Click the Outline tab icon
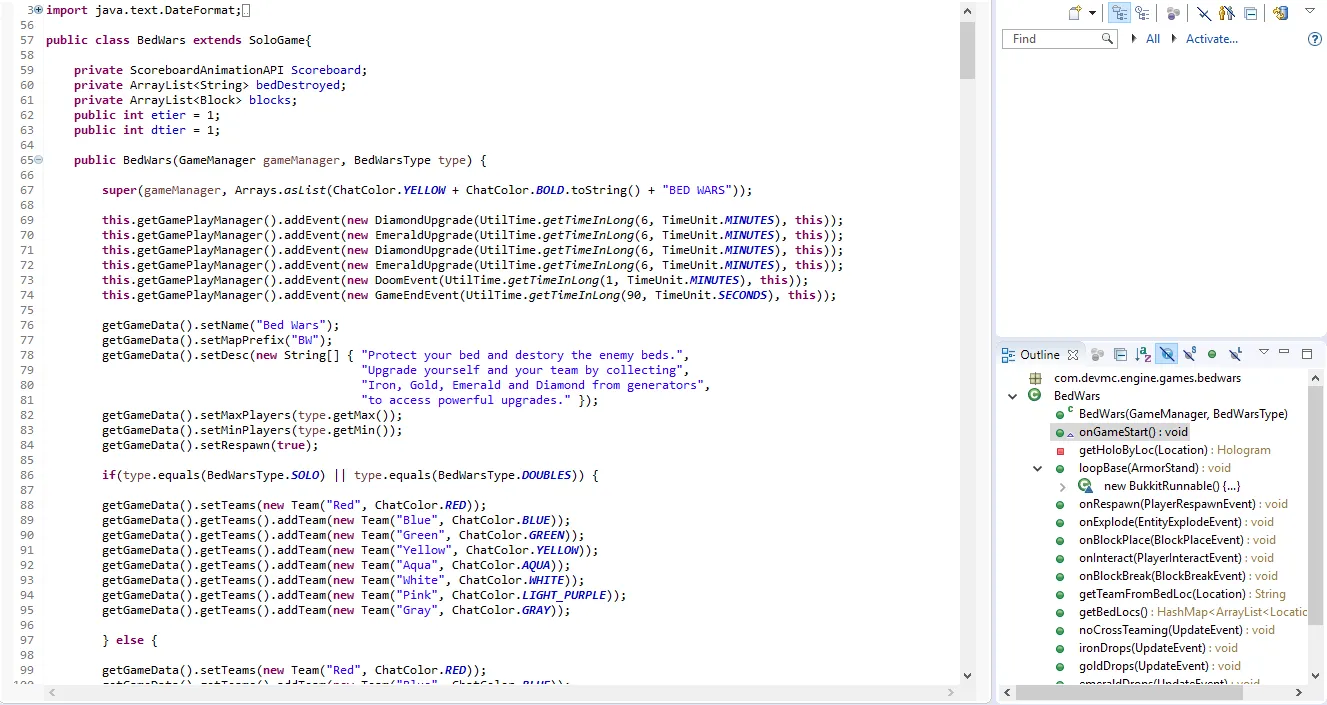Viewport: 1327px width, 705px height. [1009, 354]
